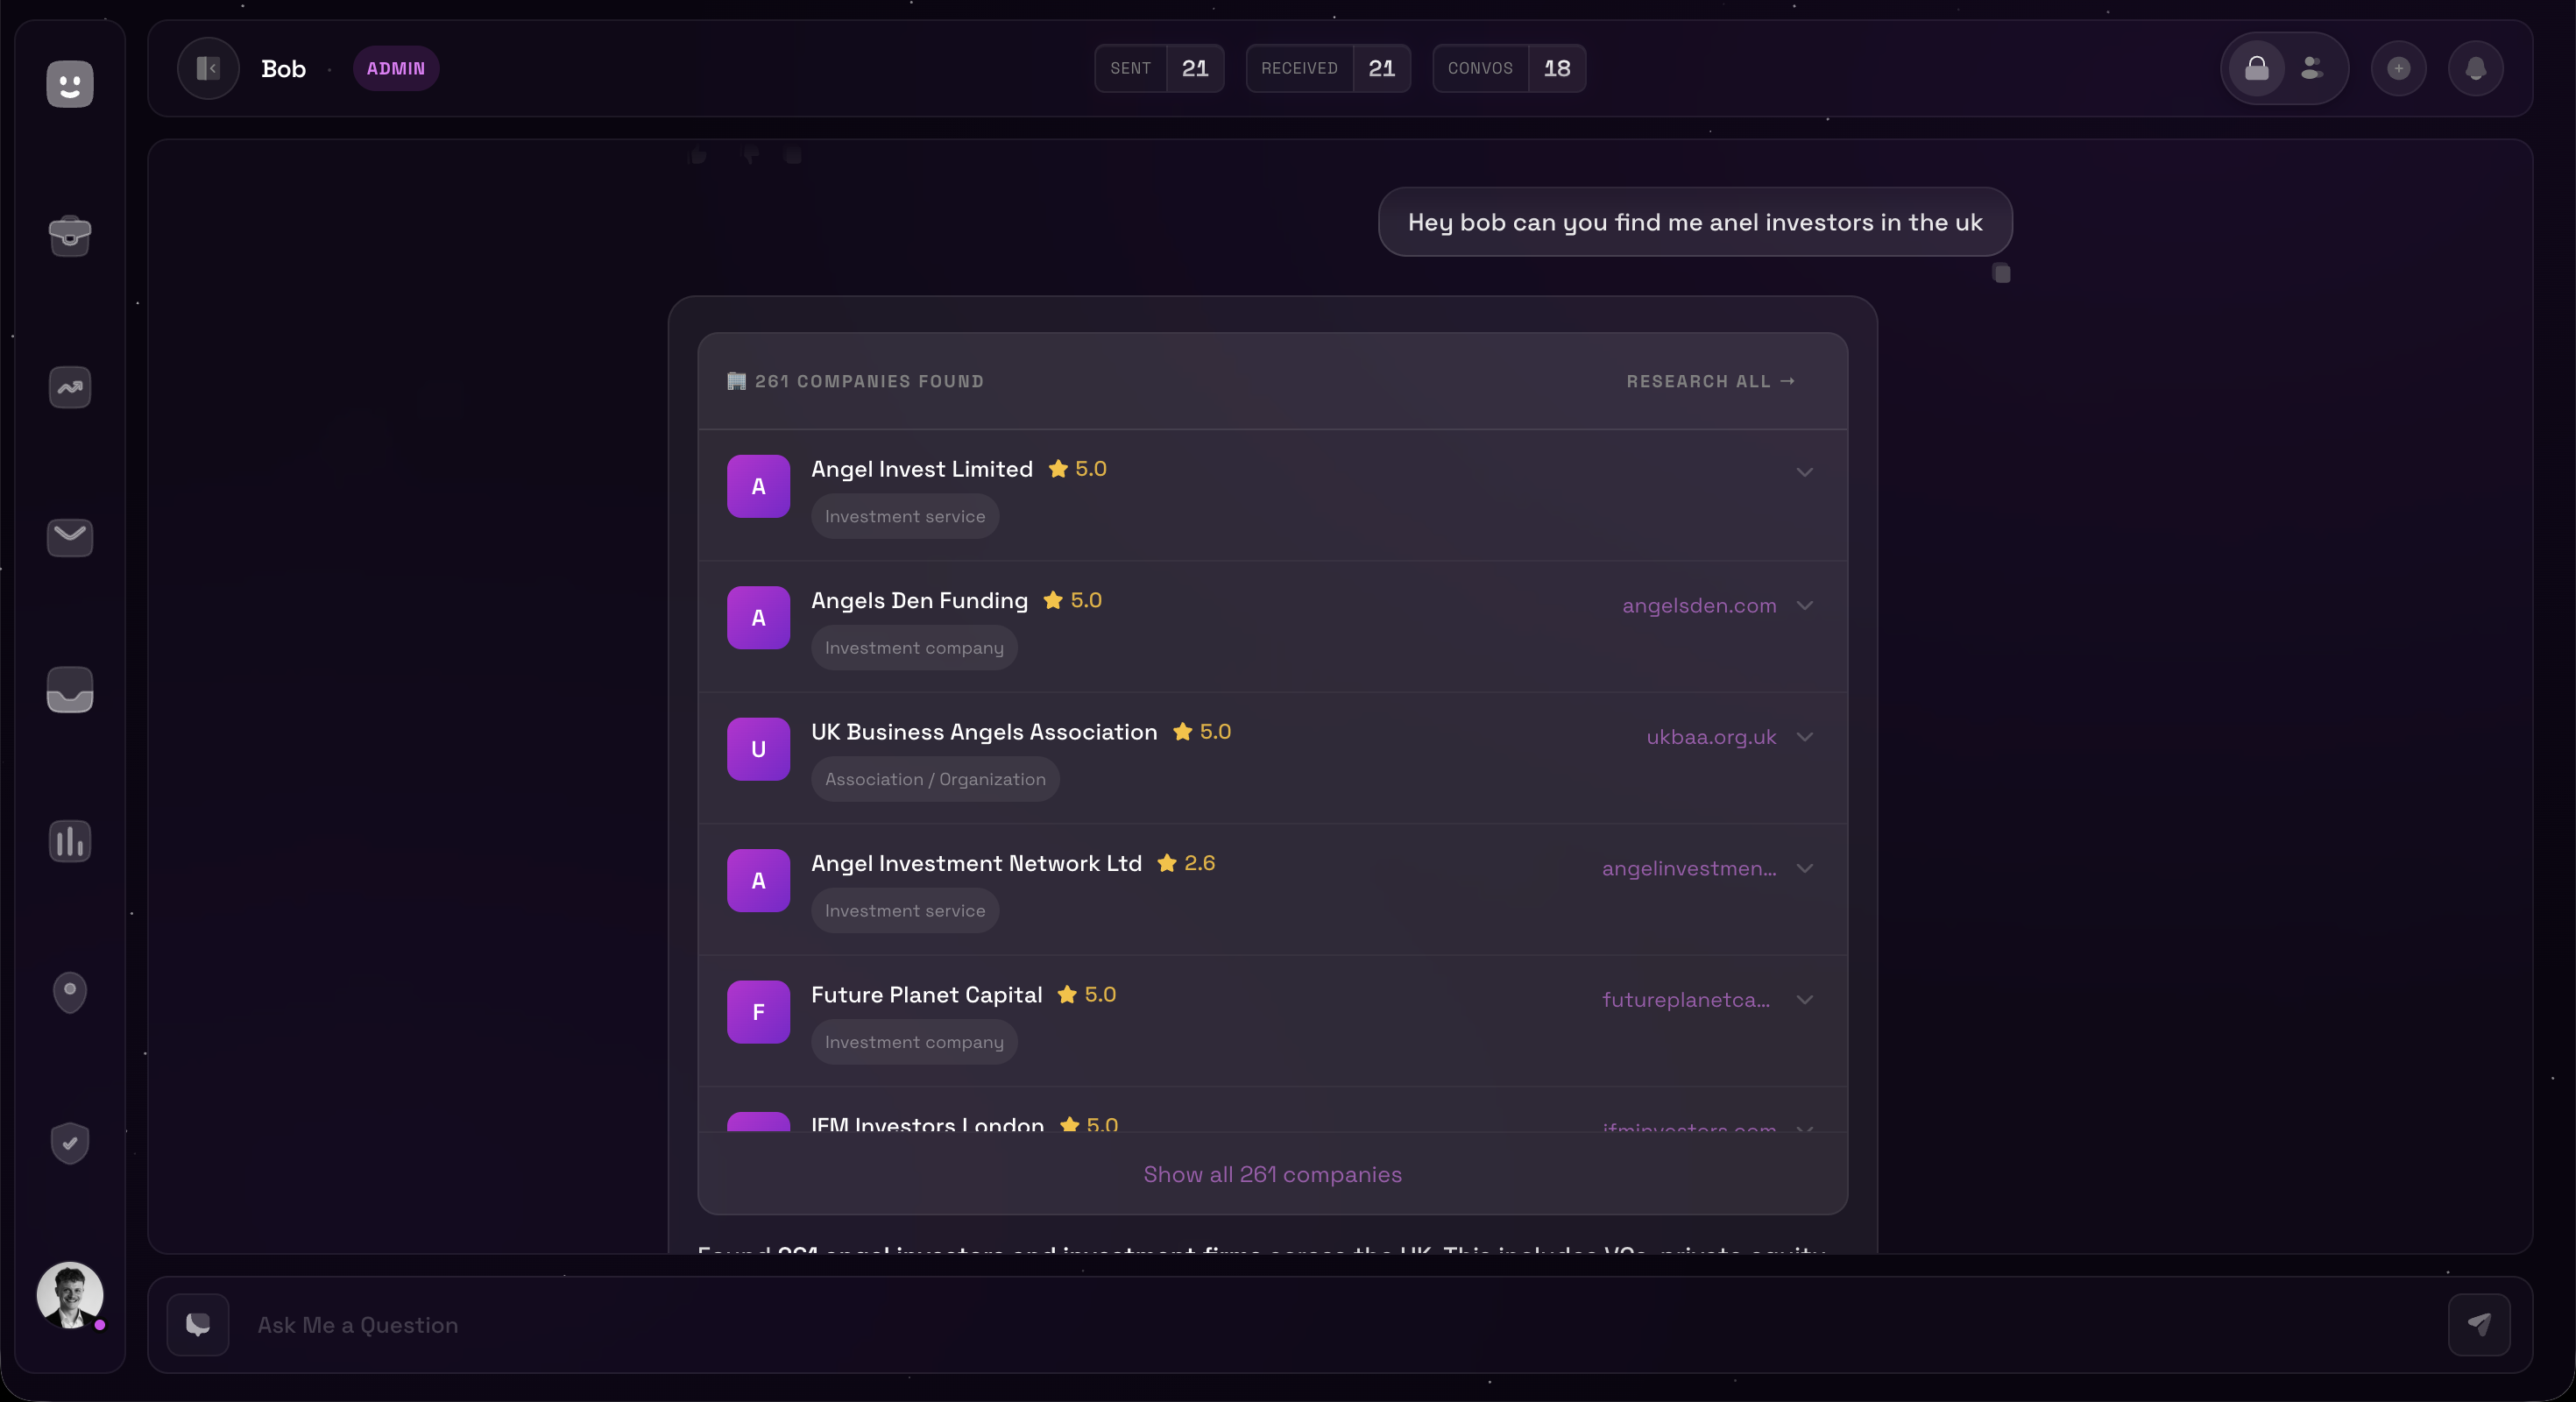The image size is (2576, 1402).
Task: Select the inbox tray icon in the sidebar
Action: point(69,690)
